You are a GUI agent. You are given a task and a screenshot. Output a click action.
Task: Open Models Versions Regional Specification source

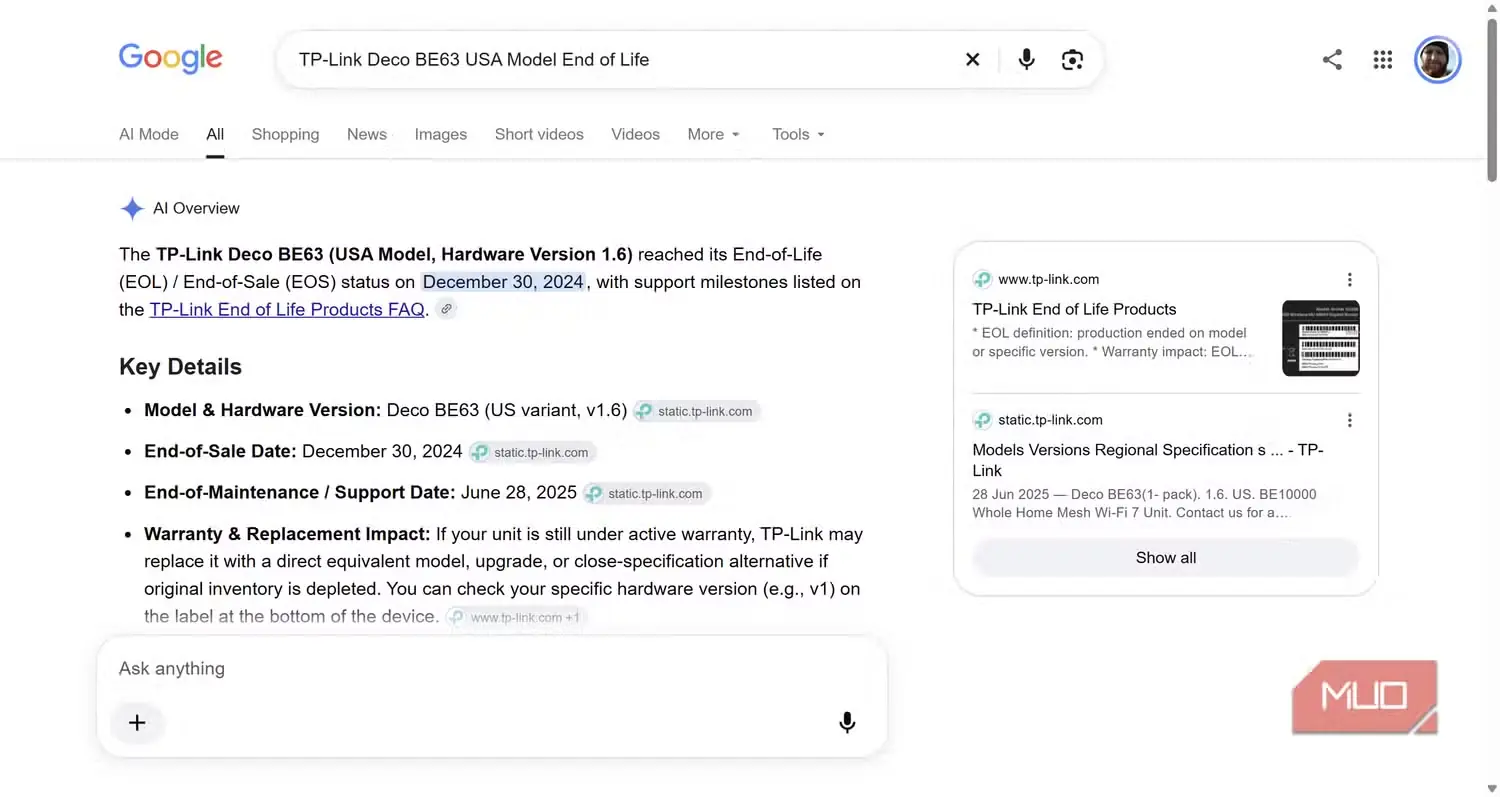point(1148,460)
